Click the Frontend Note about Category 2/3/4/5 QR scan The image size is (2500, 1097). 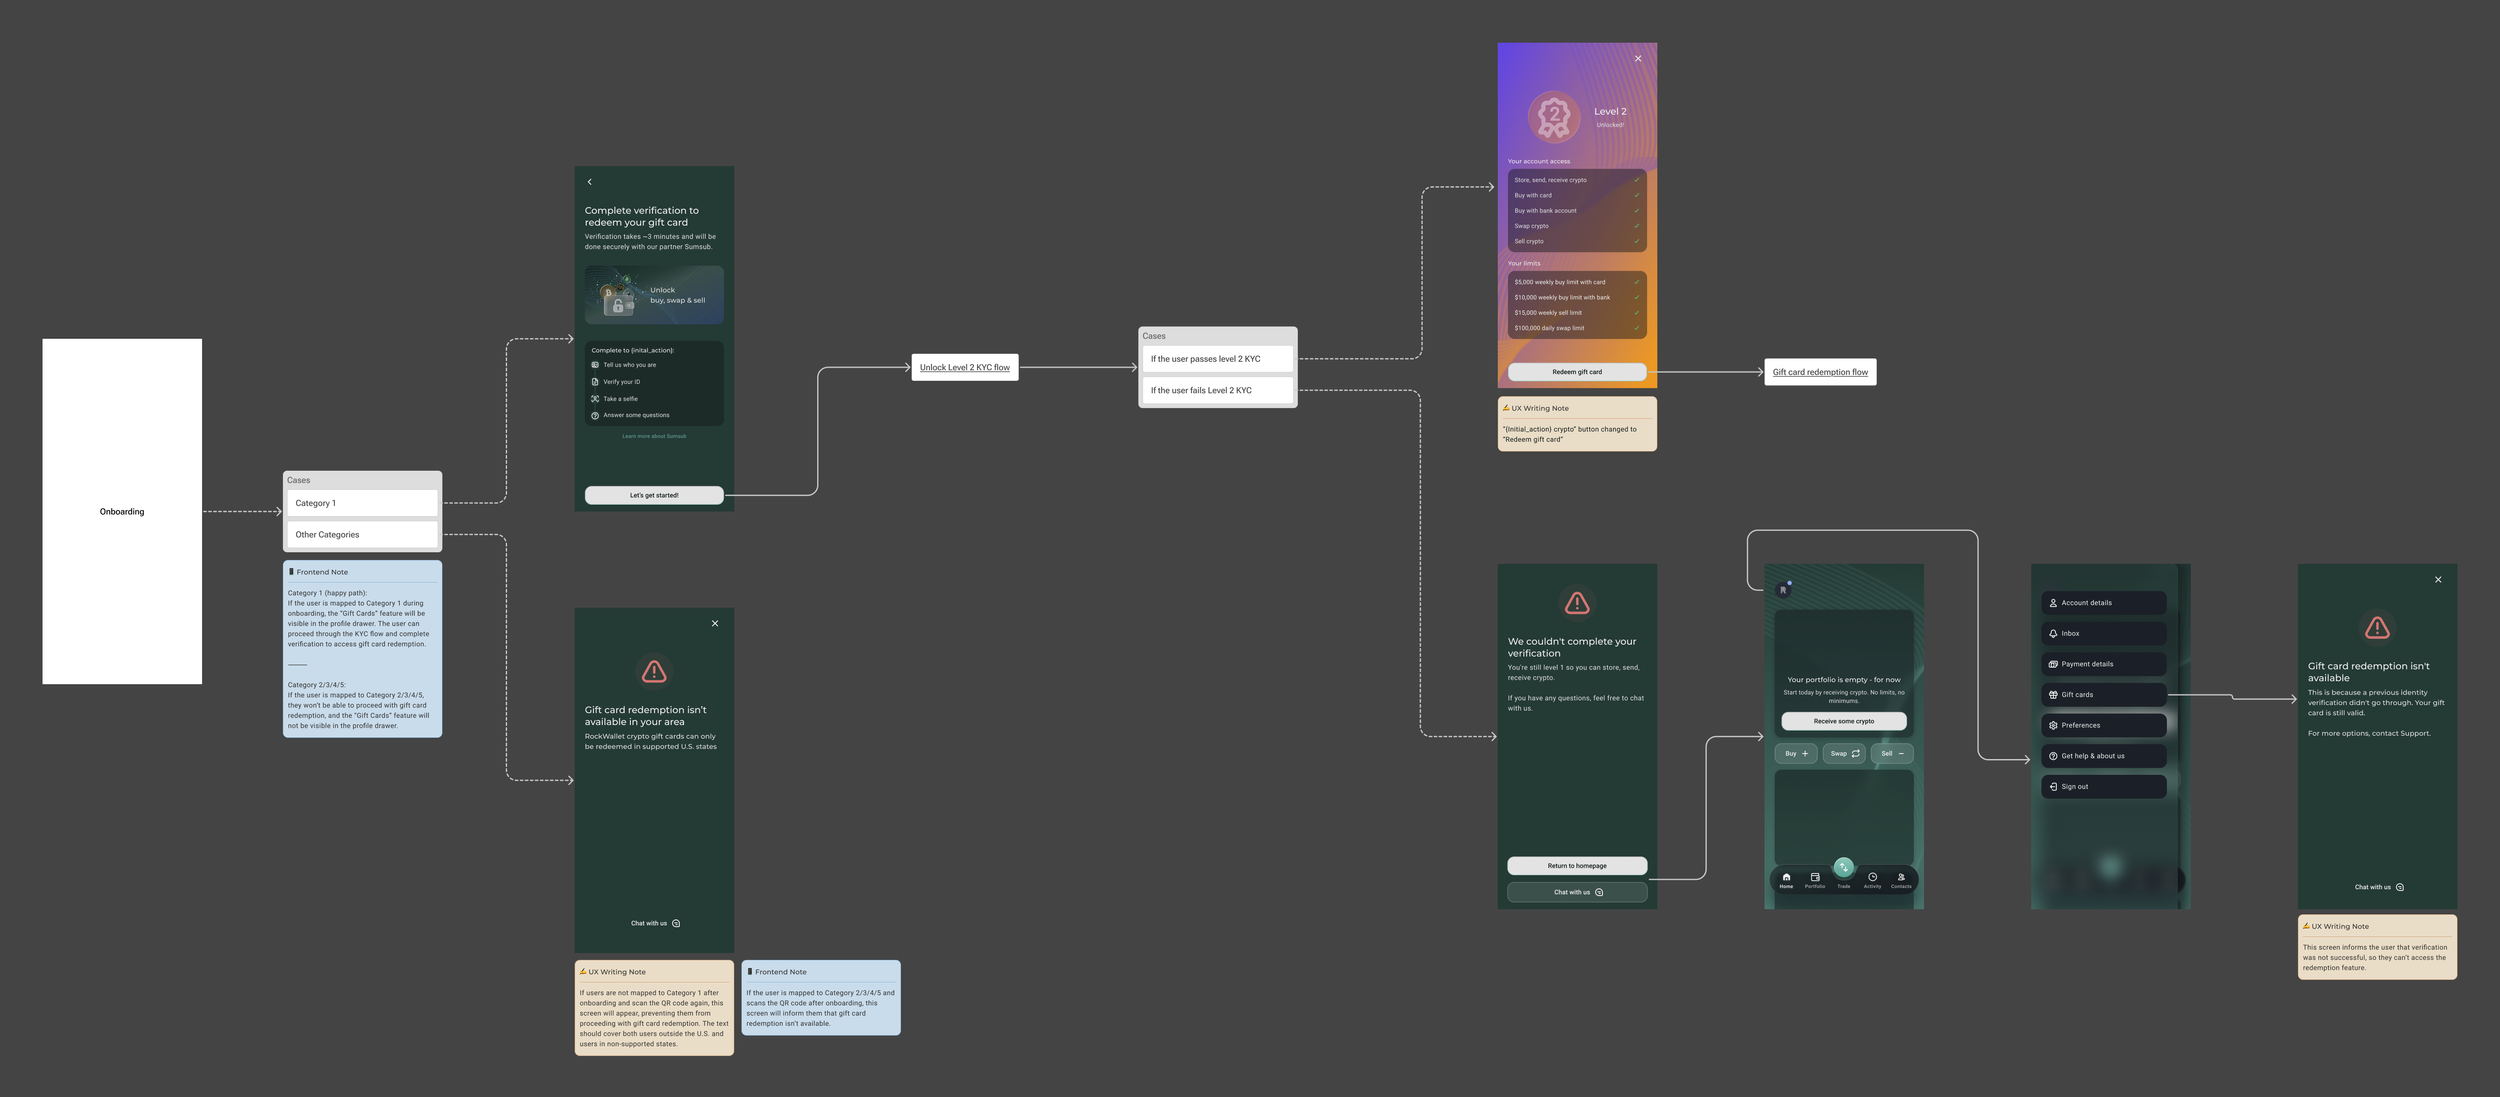tap(821, 998)
